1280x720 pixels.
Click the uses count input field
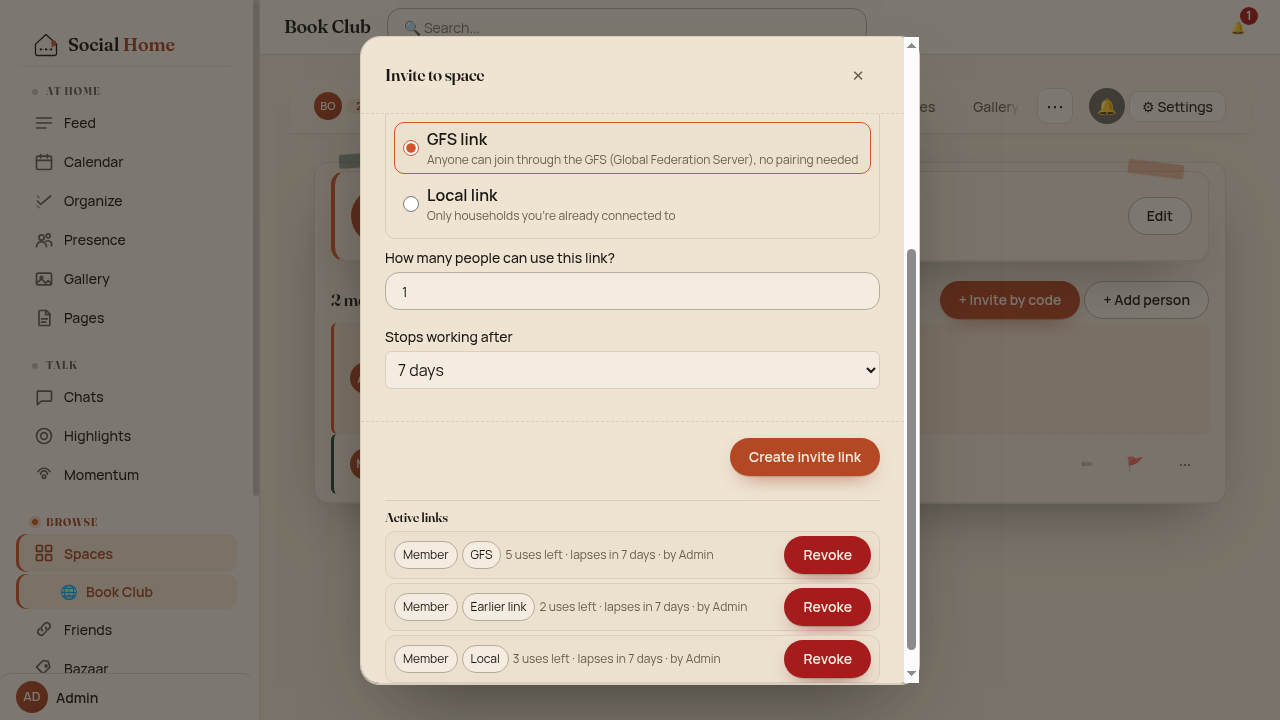[x=632, y=291]
